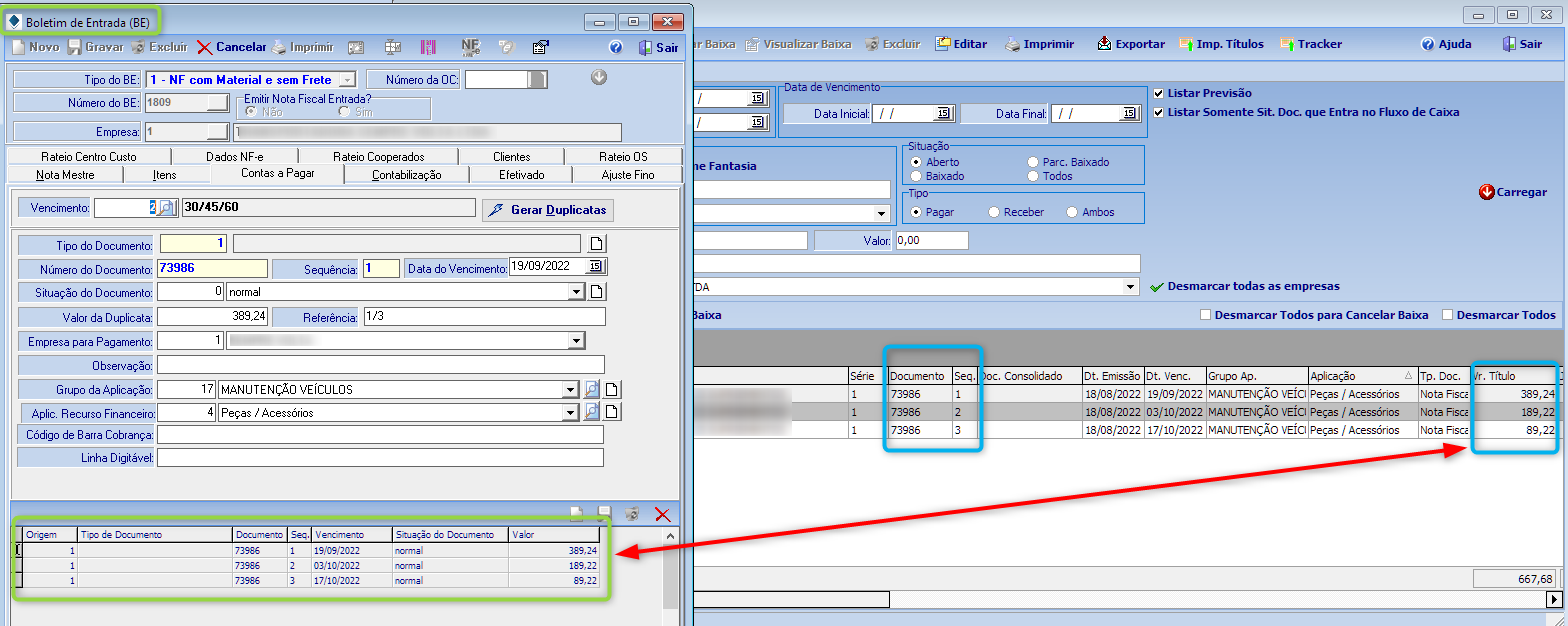Uncheck the Listar Previsão checkbox
The image size is (1568, 626).
[1159, 93]
